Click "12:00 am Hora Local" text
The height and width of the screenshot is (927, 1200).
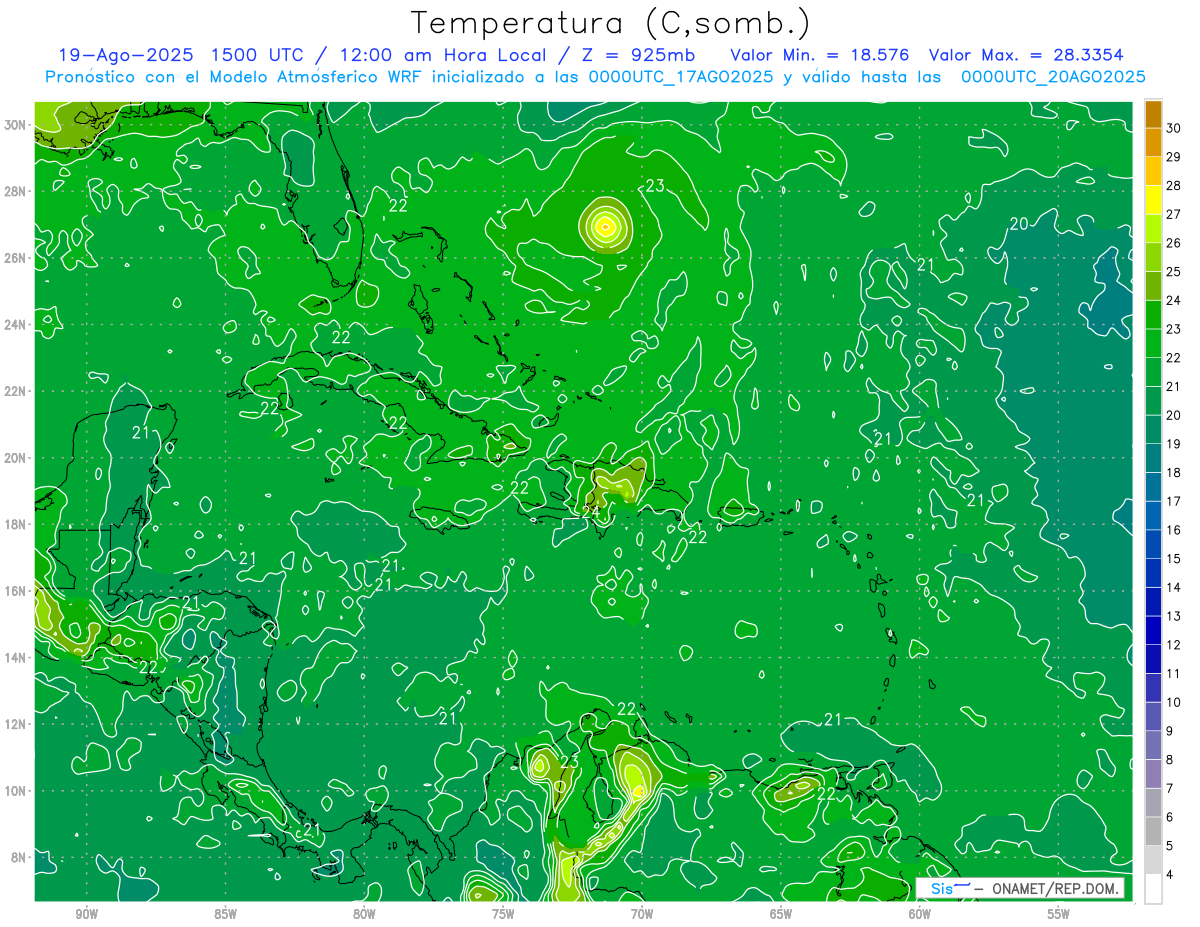click(x=440, y=55)
